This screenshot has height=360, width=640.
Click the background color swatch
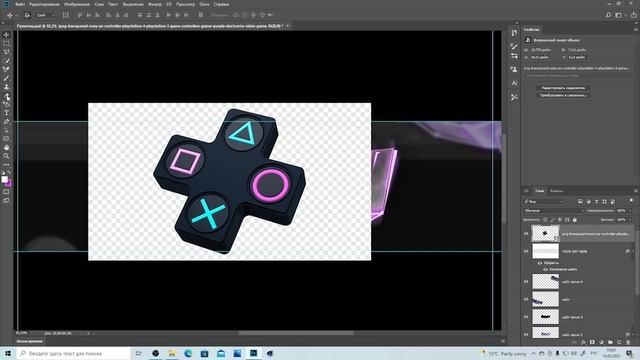(x=8, y=183)
